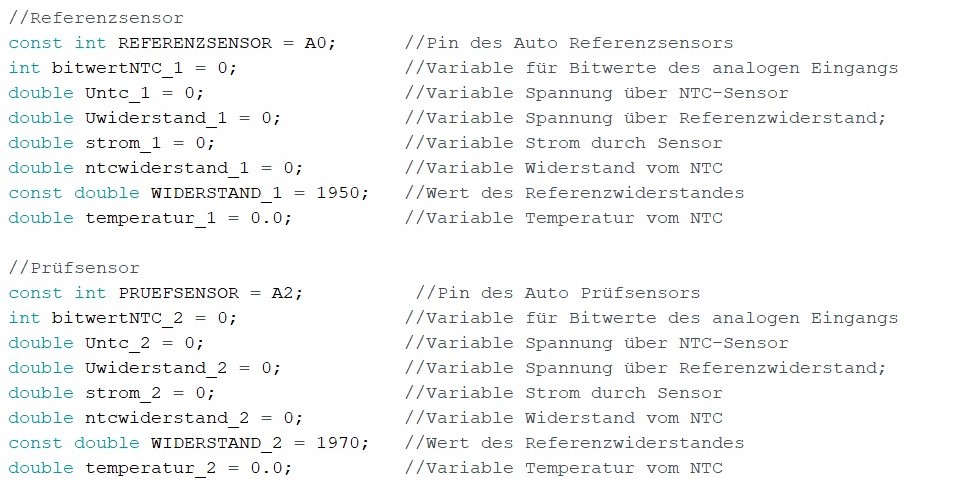Click the comment "//Pin des Auto Prüfsensors"
The image size is (978, 488).
(x=558, y=293)
